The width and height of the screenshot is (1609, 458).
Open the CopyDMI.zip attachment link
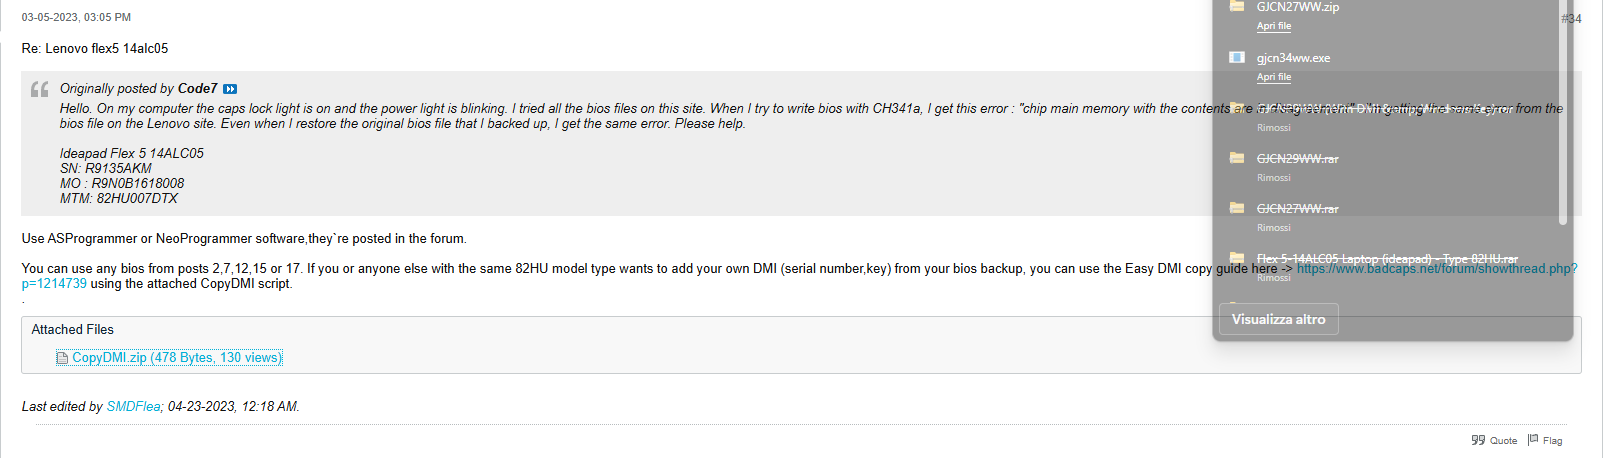click(177, 358)
